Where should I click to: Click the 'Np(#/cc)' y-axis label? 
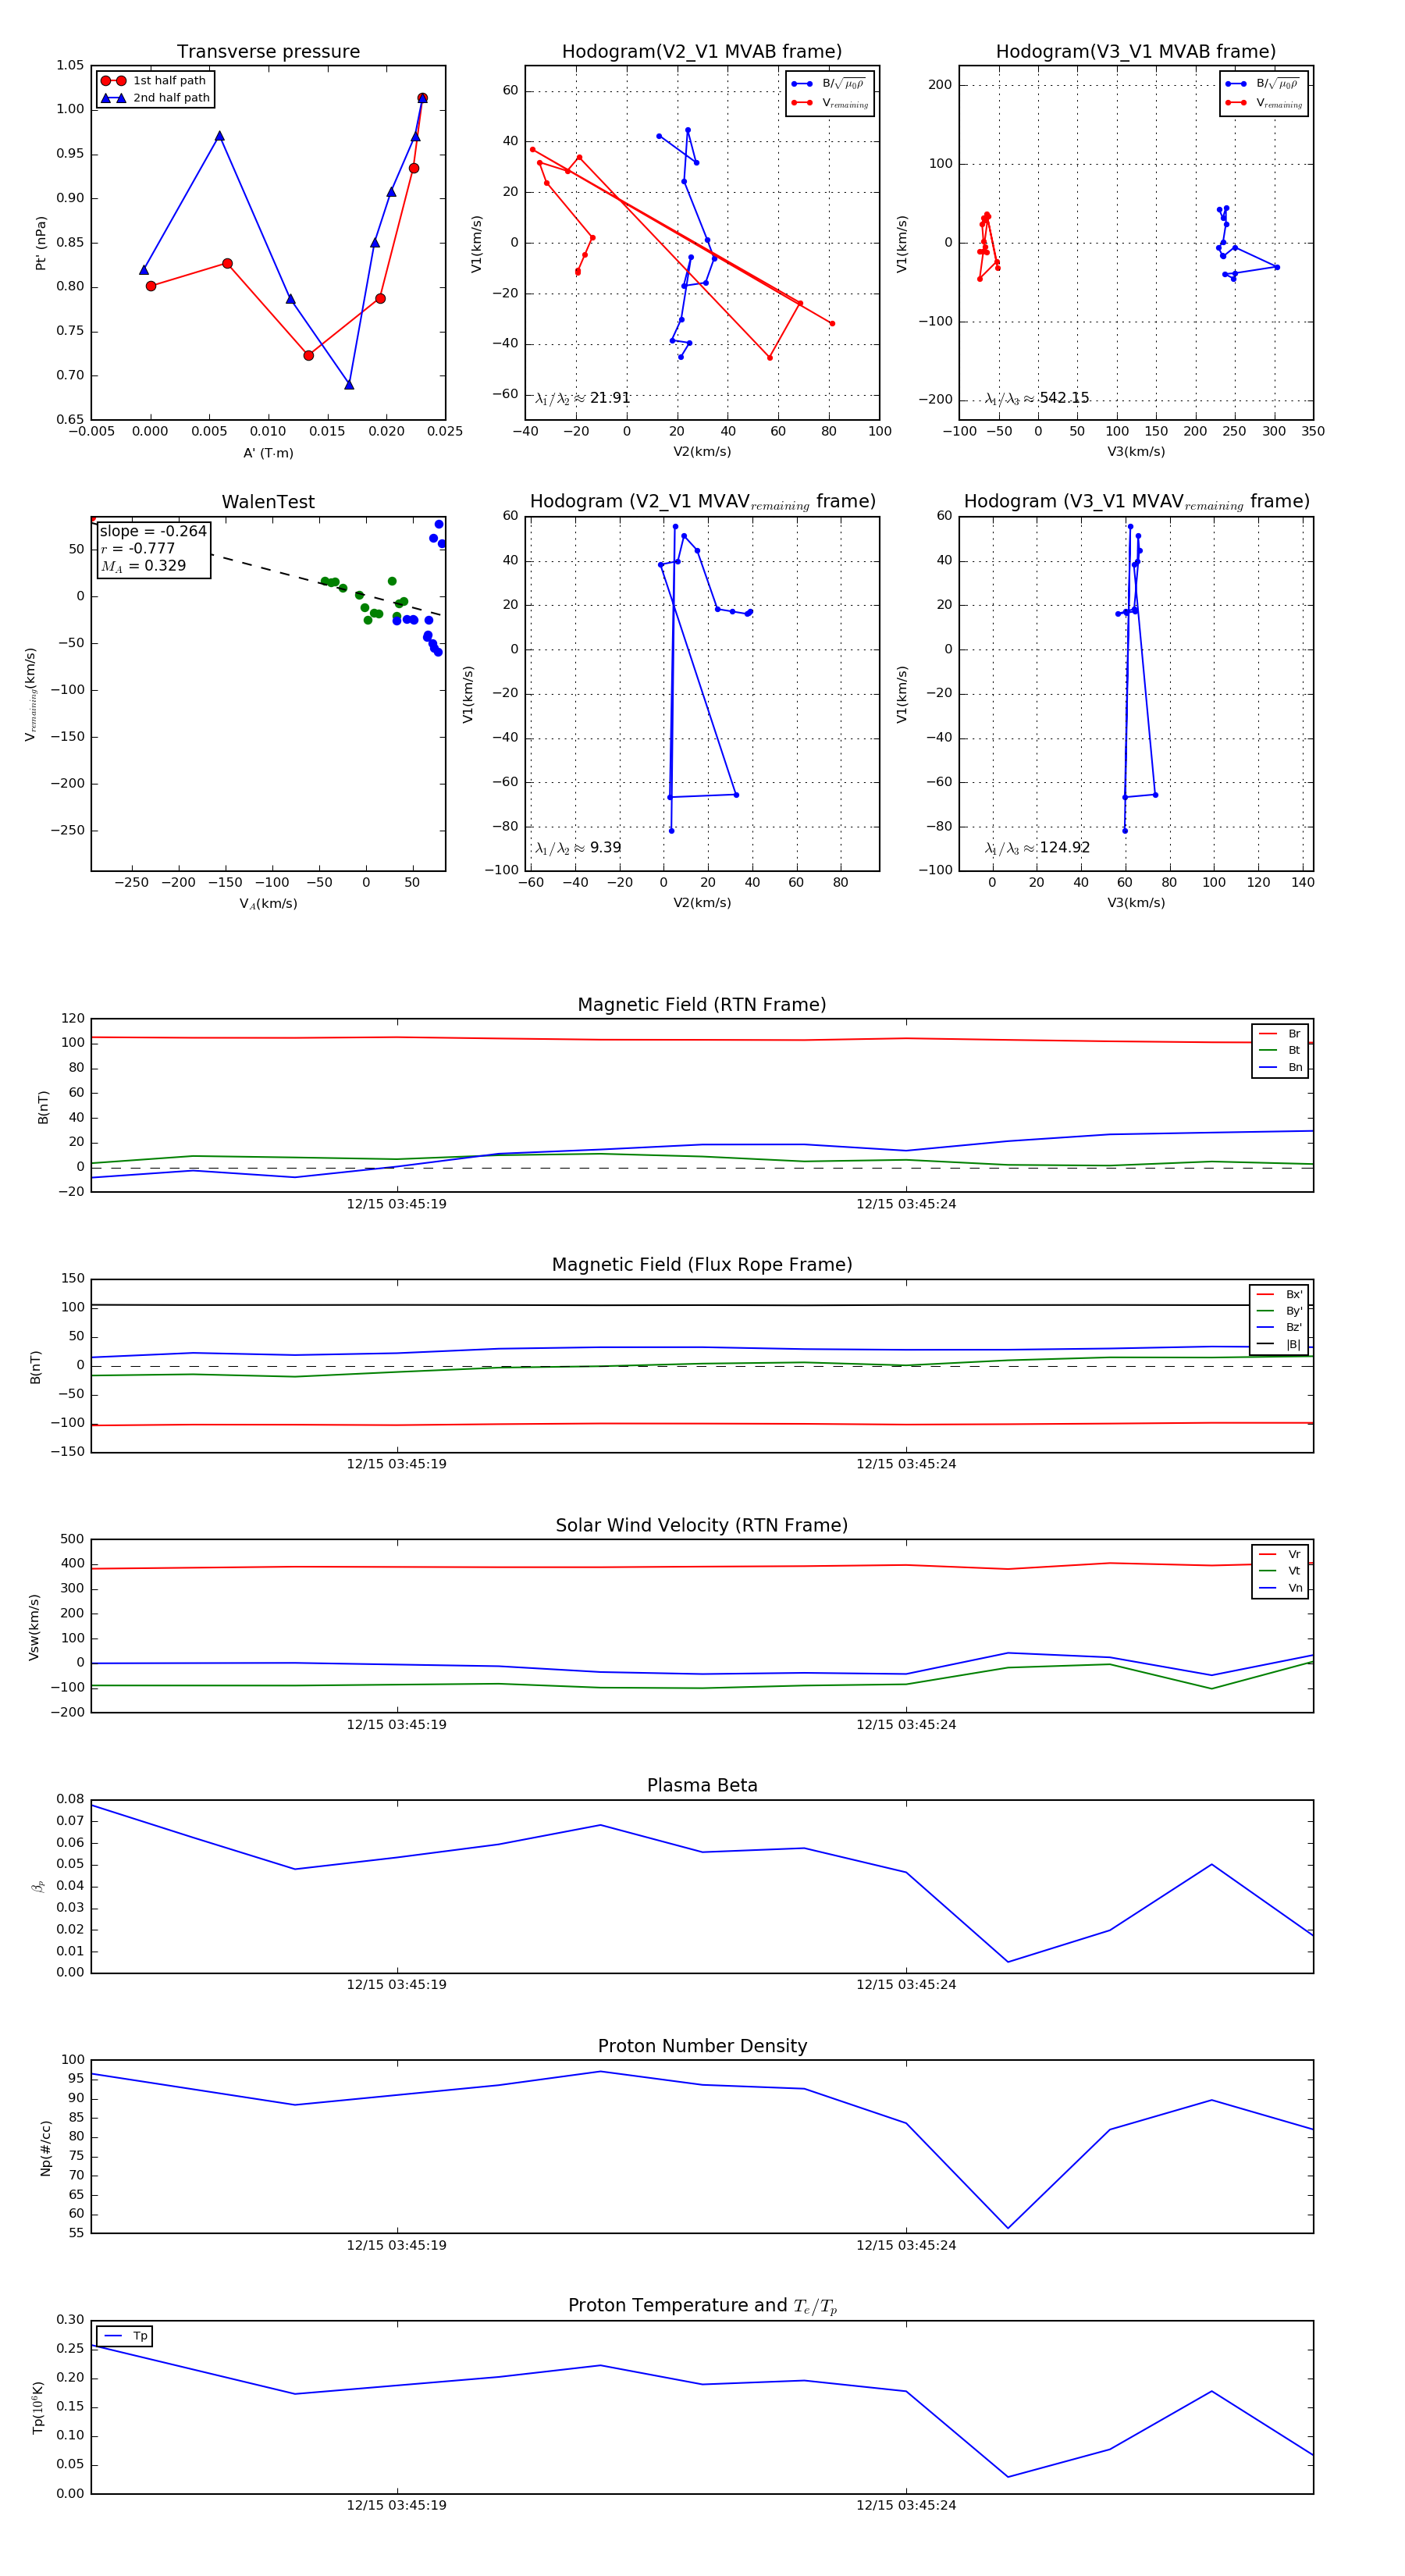pyautogui.click(x=45, y=2148)
